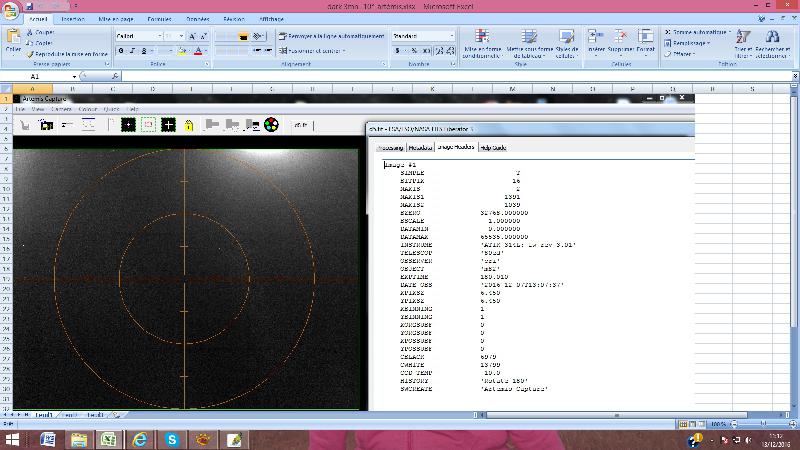The height and width of the screenshot is (450, 800).
Task: Click the Couper scissors icon
Action: tap(30, 32)
